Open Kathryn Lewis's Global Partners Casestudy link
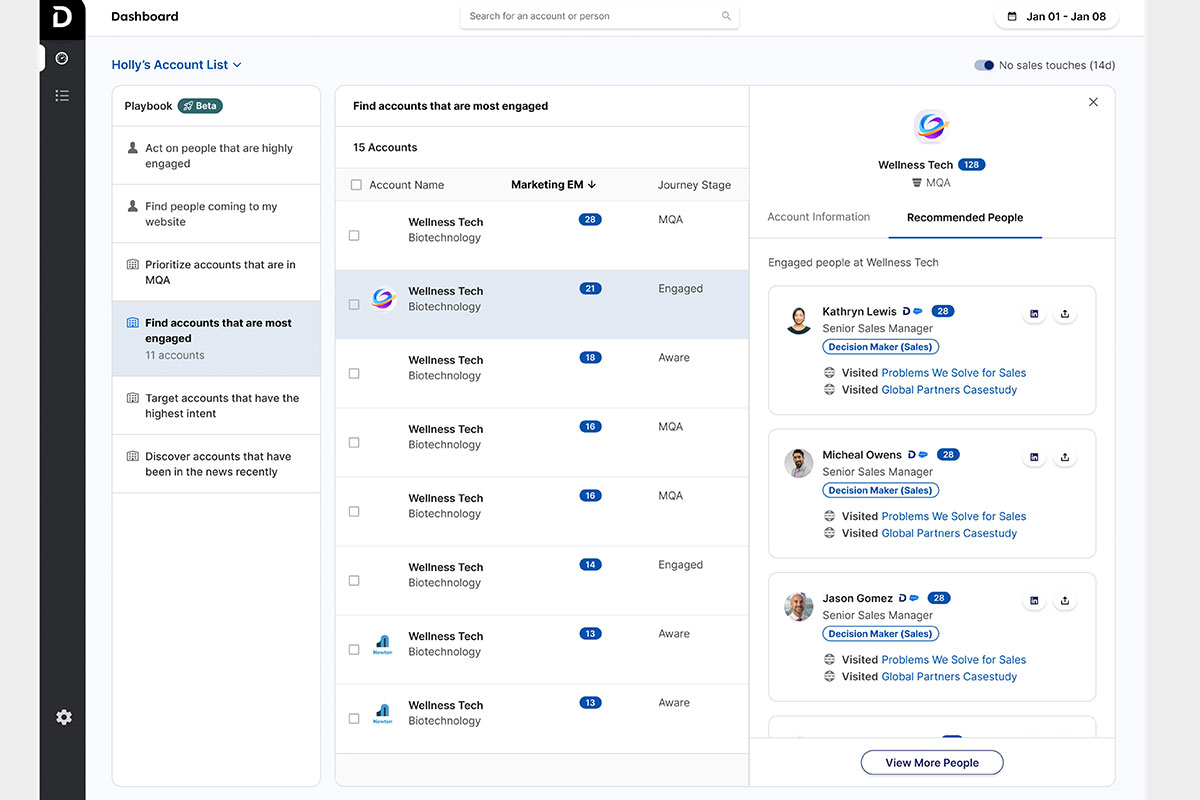This screenshot has height=800, width=1200. [948, 390]
